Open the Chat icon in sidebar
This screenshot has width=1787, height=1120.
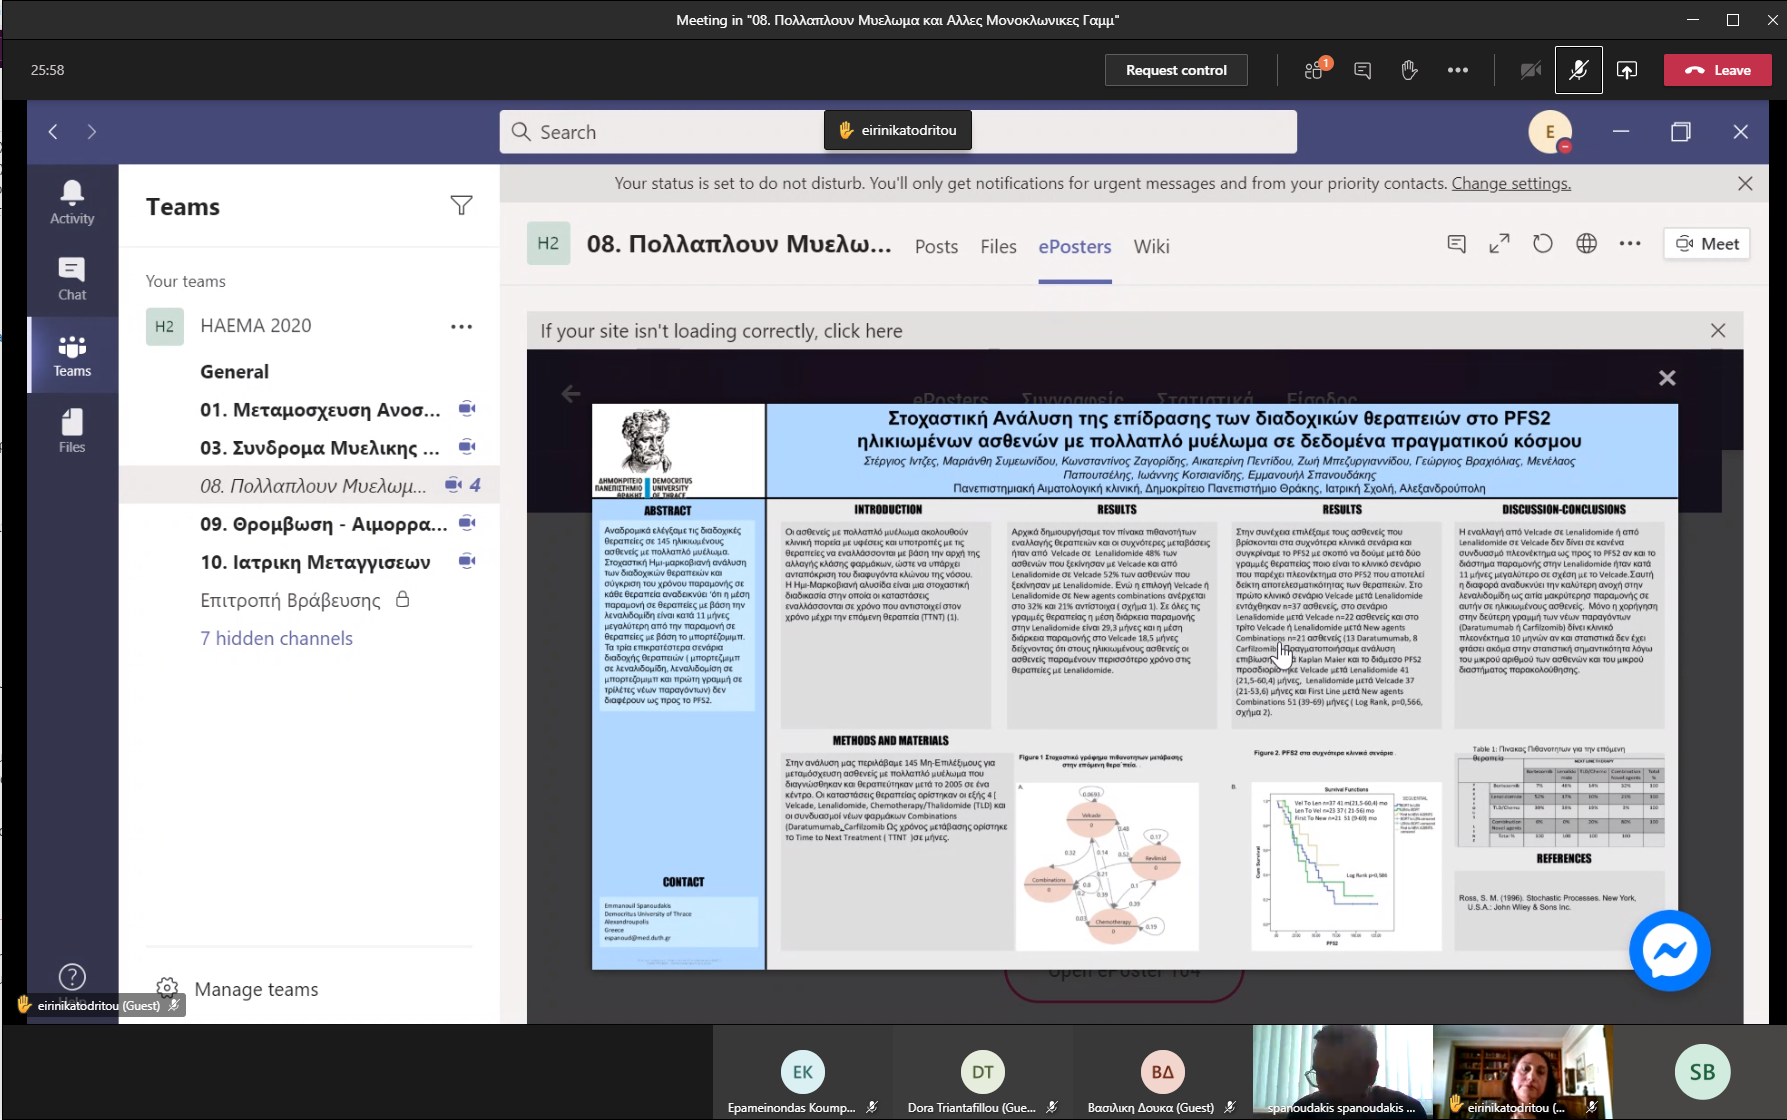(x=72, y=279)
